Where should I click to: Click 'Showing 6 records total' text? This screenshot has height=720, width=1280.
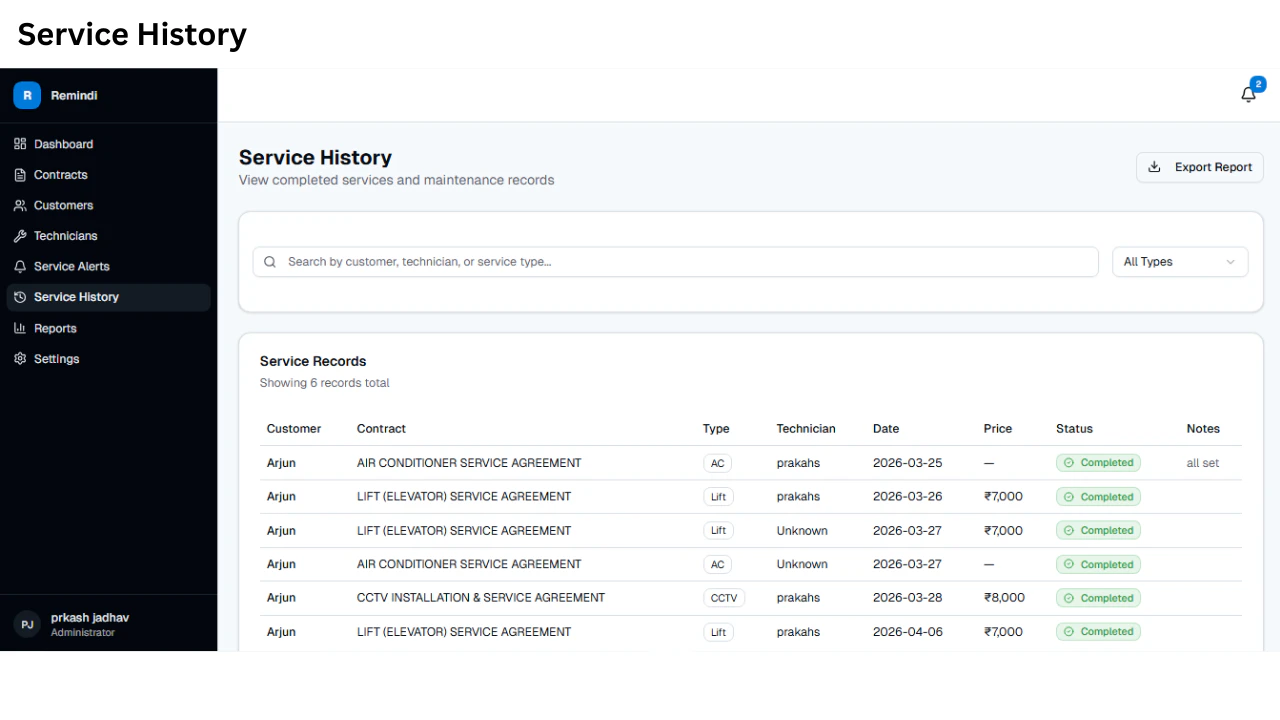point(325,383)
